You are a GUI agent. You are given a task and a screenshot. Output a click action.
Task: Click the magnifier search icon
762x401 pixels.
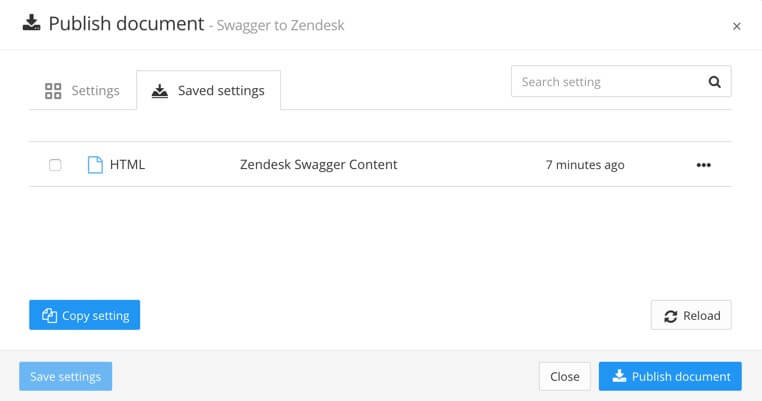click(x=714, y=82)
